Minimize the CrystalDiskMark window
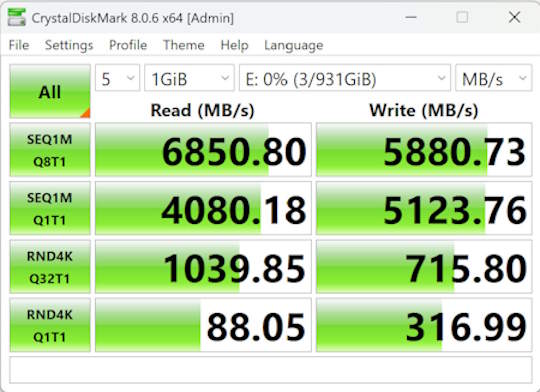This screenshot has height=392, width=540. coord(411,17)
